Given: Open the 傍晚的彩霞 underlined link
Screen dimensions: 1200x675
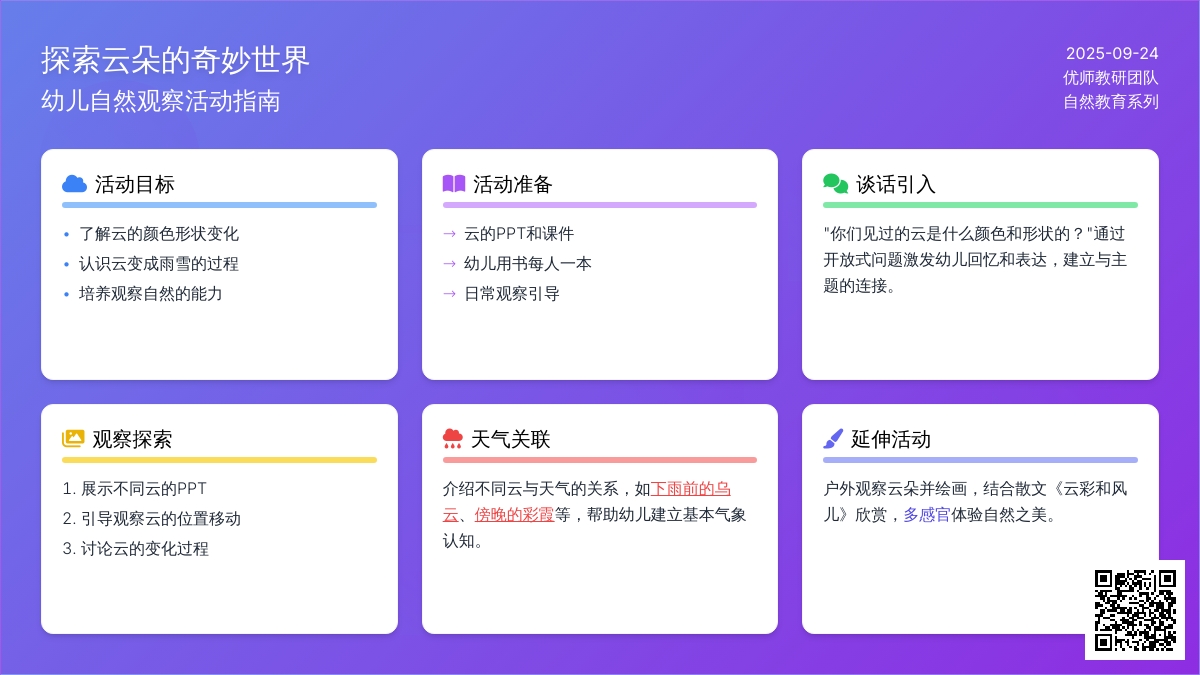Looking at the screenshot, I should (x=514, y=515).
